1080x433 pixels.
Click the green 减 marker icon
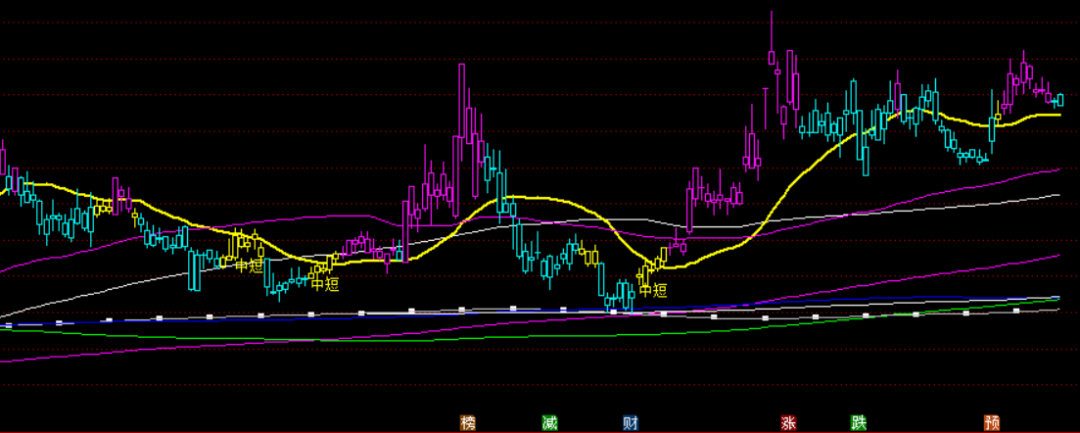click(549, 422)
